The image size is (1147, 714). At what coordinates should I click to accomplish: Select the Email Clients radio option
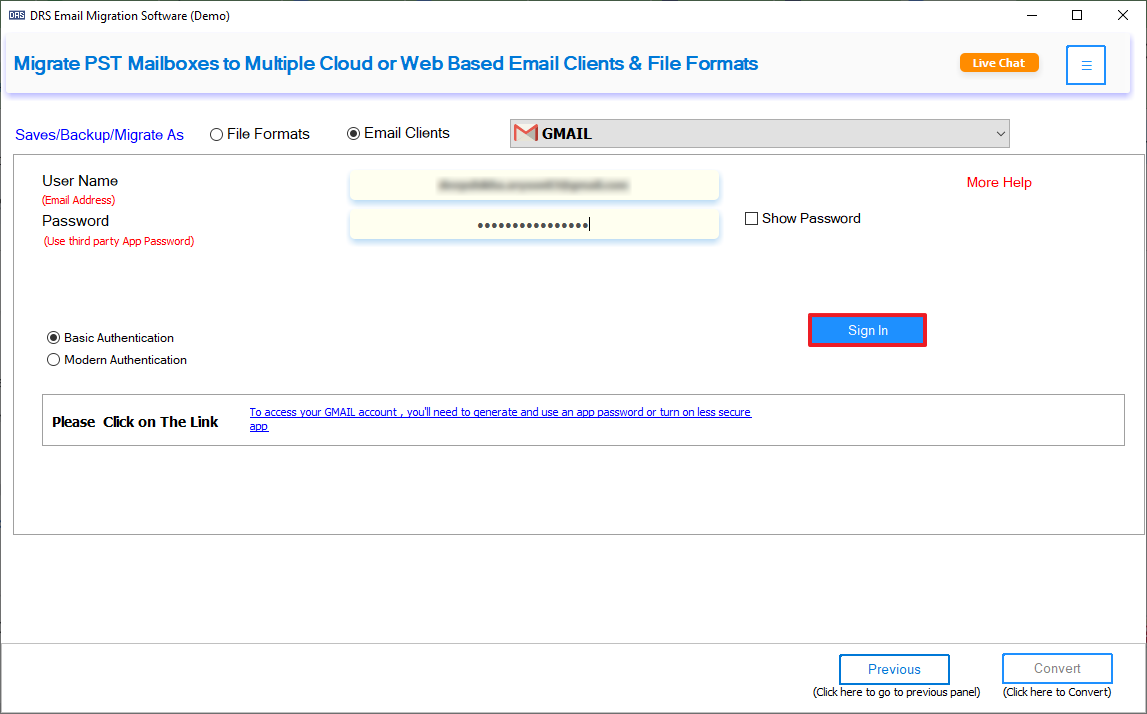click(354, 134)
